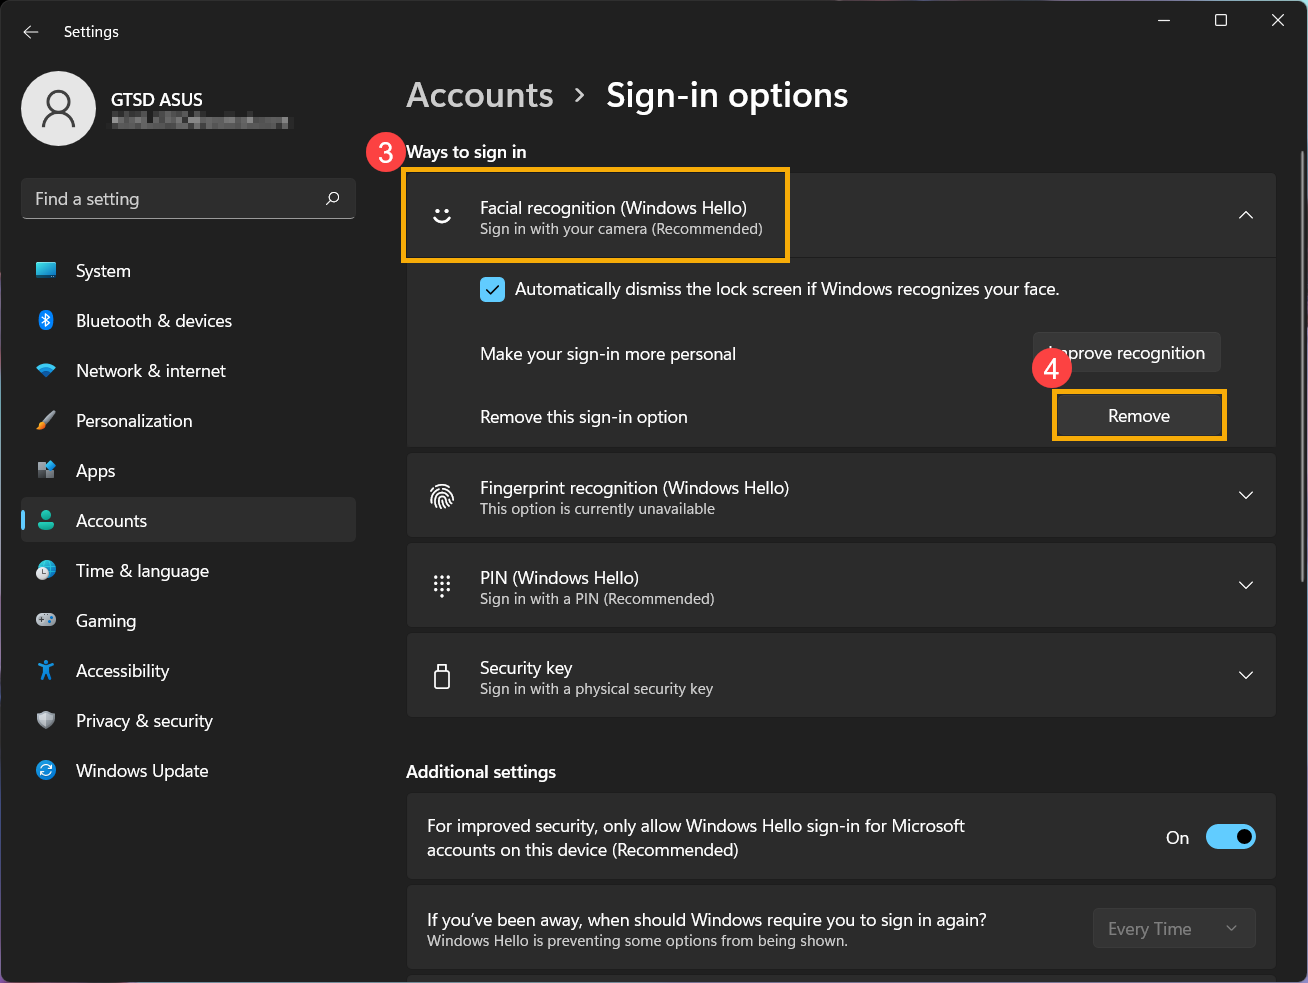Click the "Sign-in options" page title

point(727,95)
